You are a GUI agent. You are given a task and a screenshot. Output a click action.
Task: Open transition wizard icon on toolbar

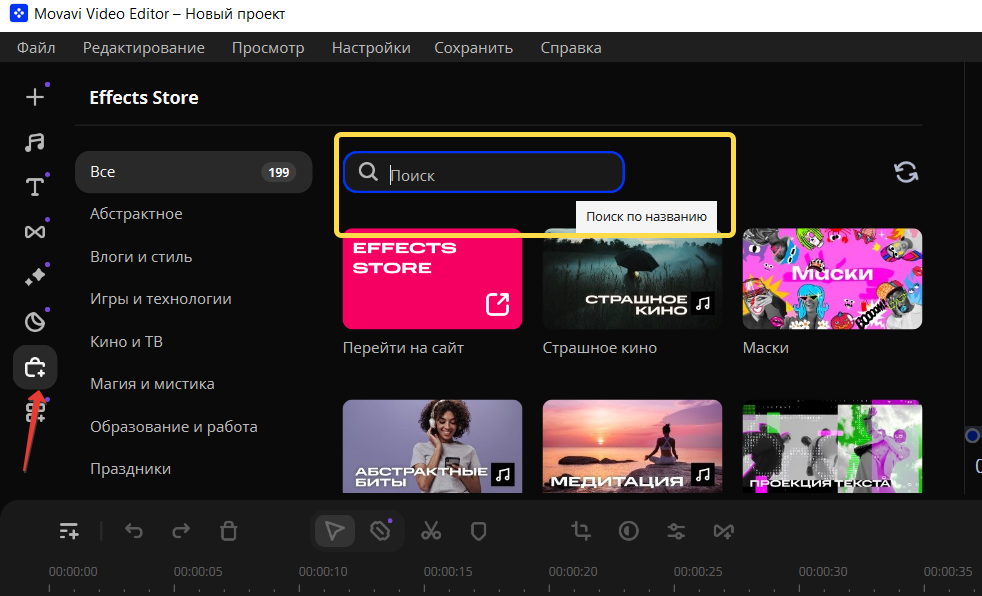click(723, 531)
